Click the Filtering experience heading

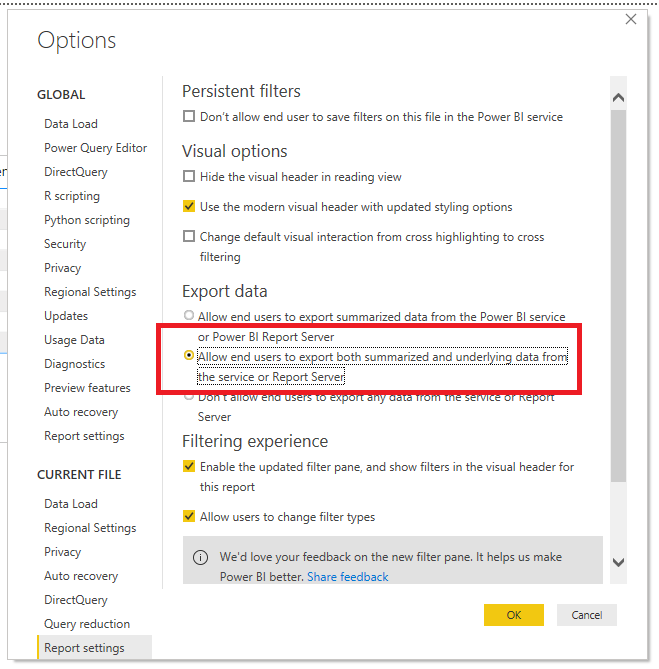pos(255,441)
